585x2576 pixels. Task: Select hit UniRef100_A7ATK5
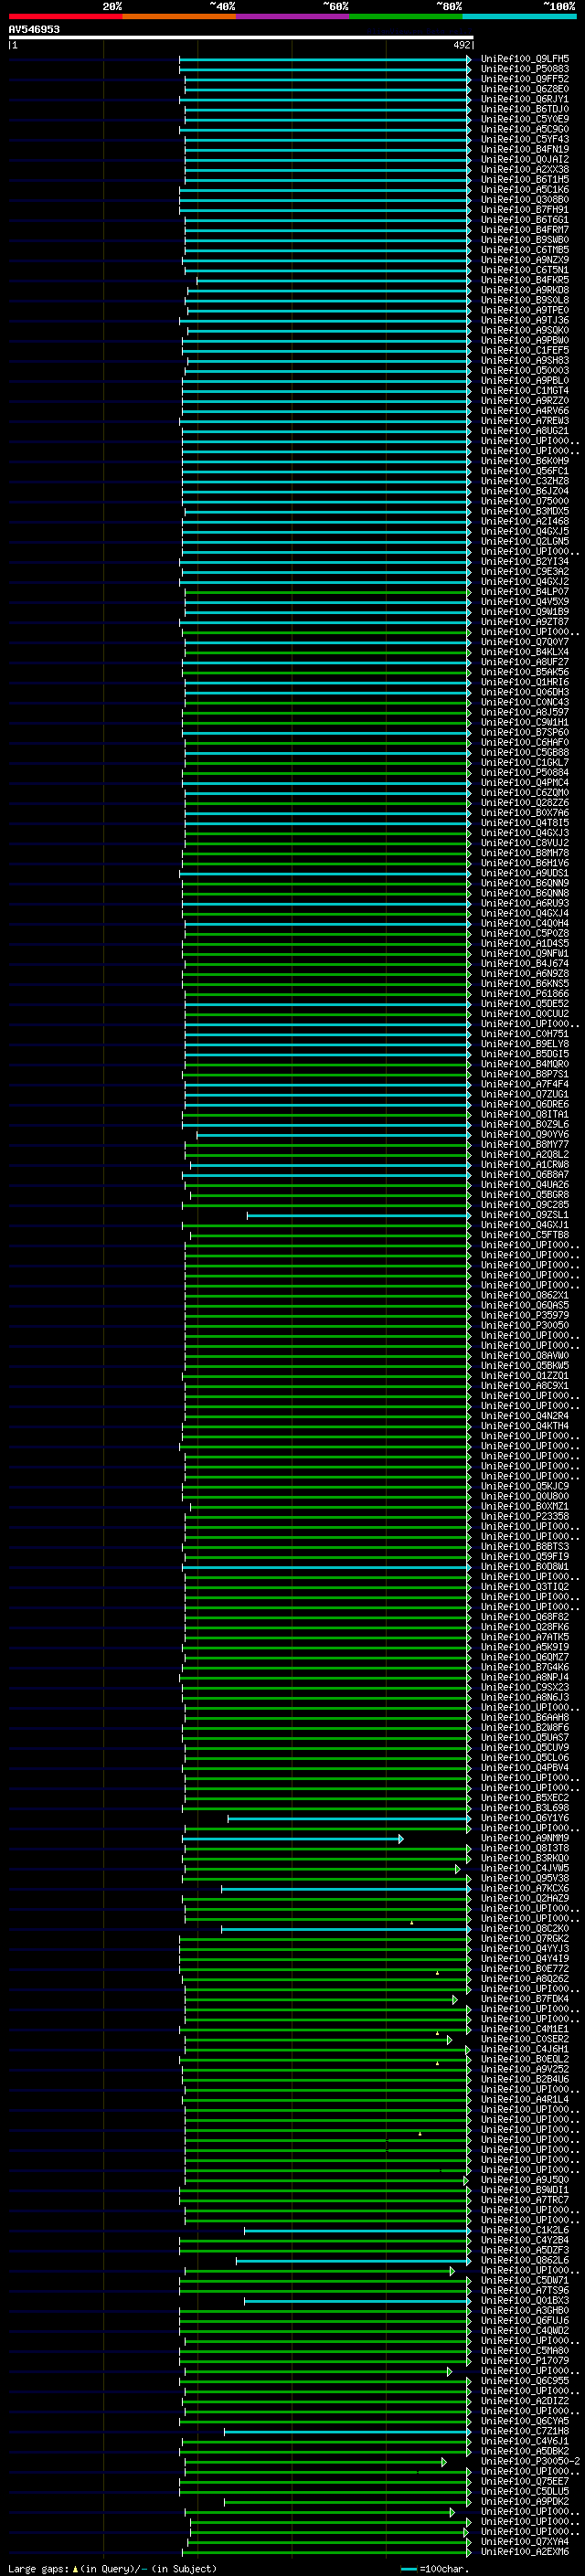pyautogui.click(x=525, y=1637)
